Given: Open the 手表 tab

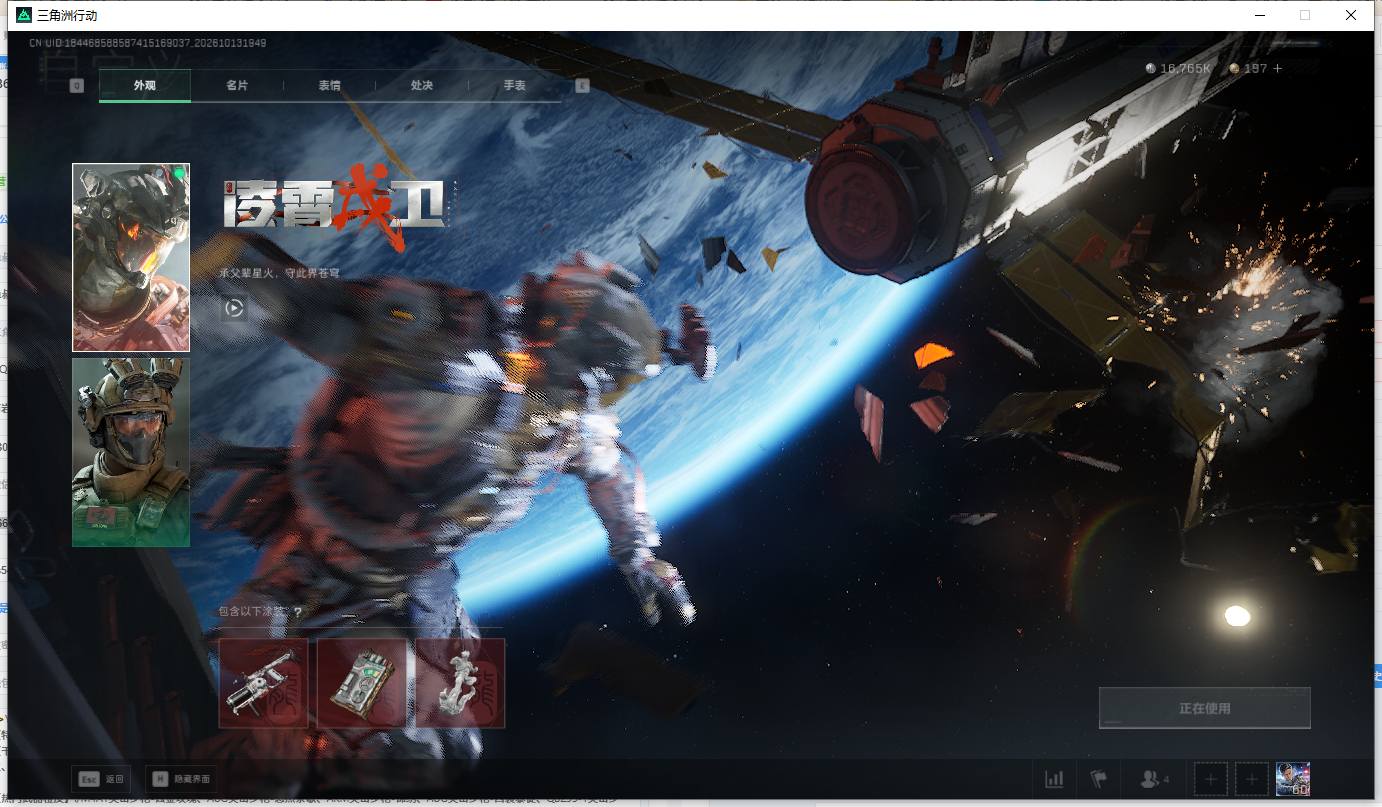Looking at the screenshot, I should coord(514,86).
